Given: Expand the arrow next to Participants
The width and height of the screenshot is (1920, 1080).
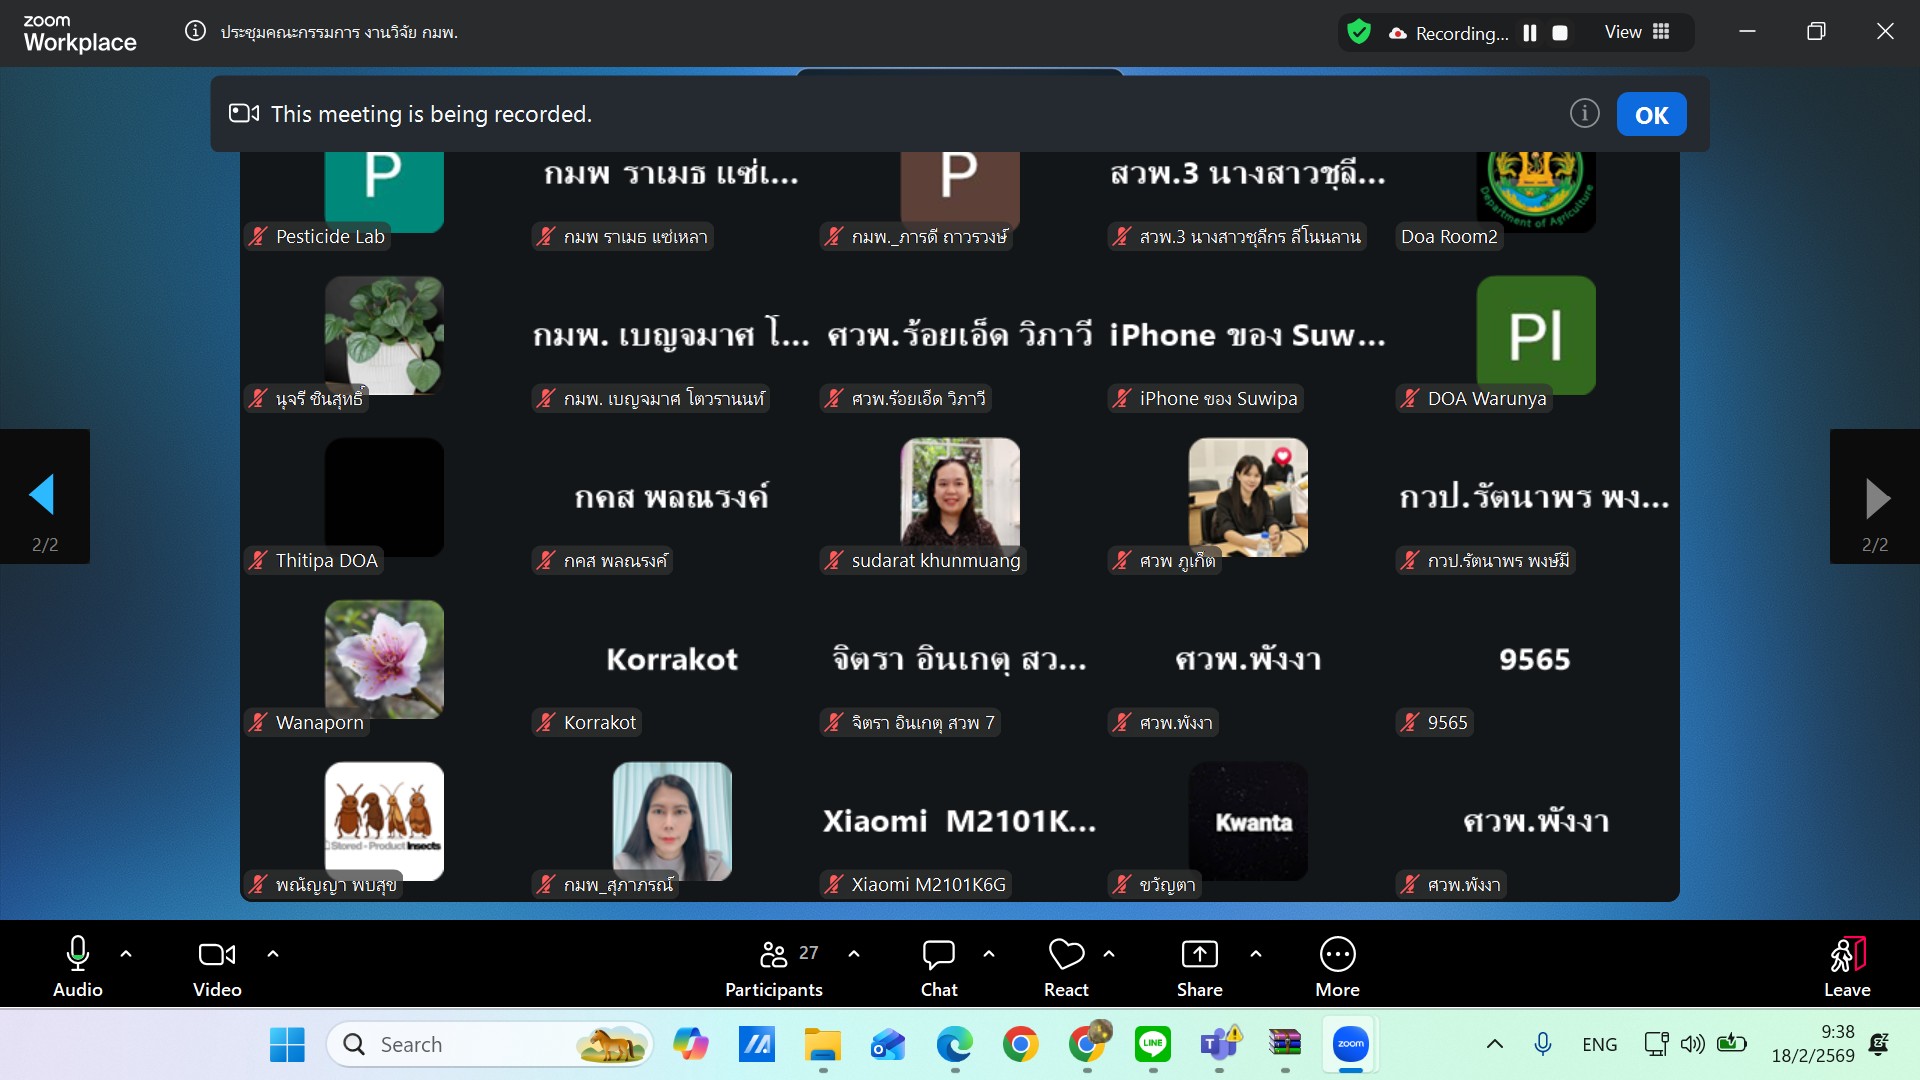Looking at the screenshot, I should pos(854,954).
